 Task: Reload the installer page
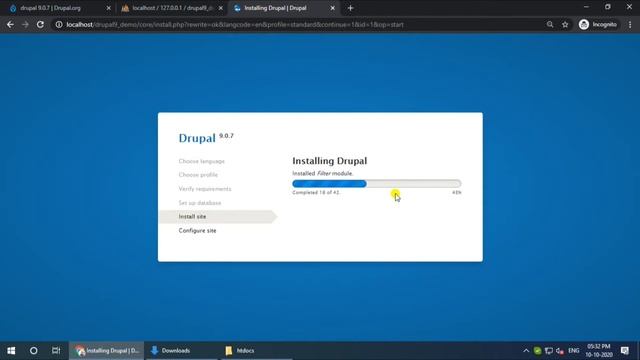[x=40, y=24]
